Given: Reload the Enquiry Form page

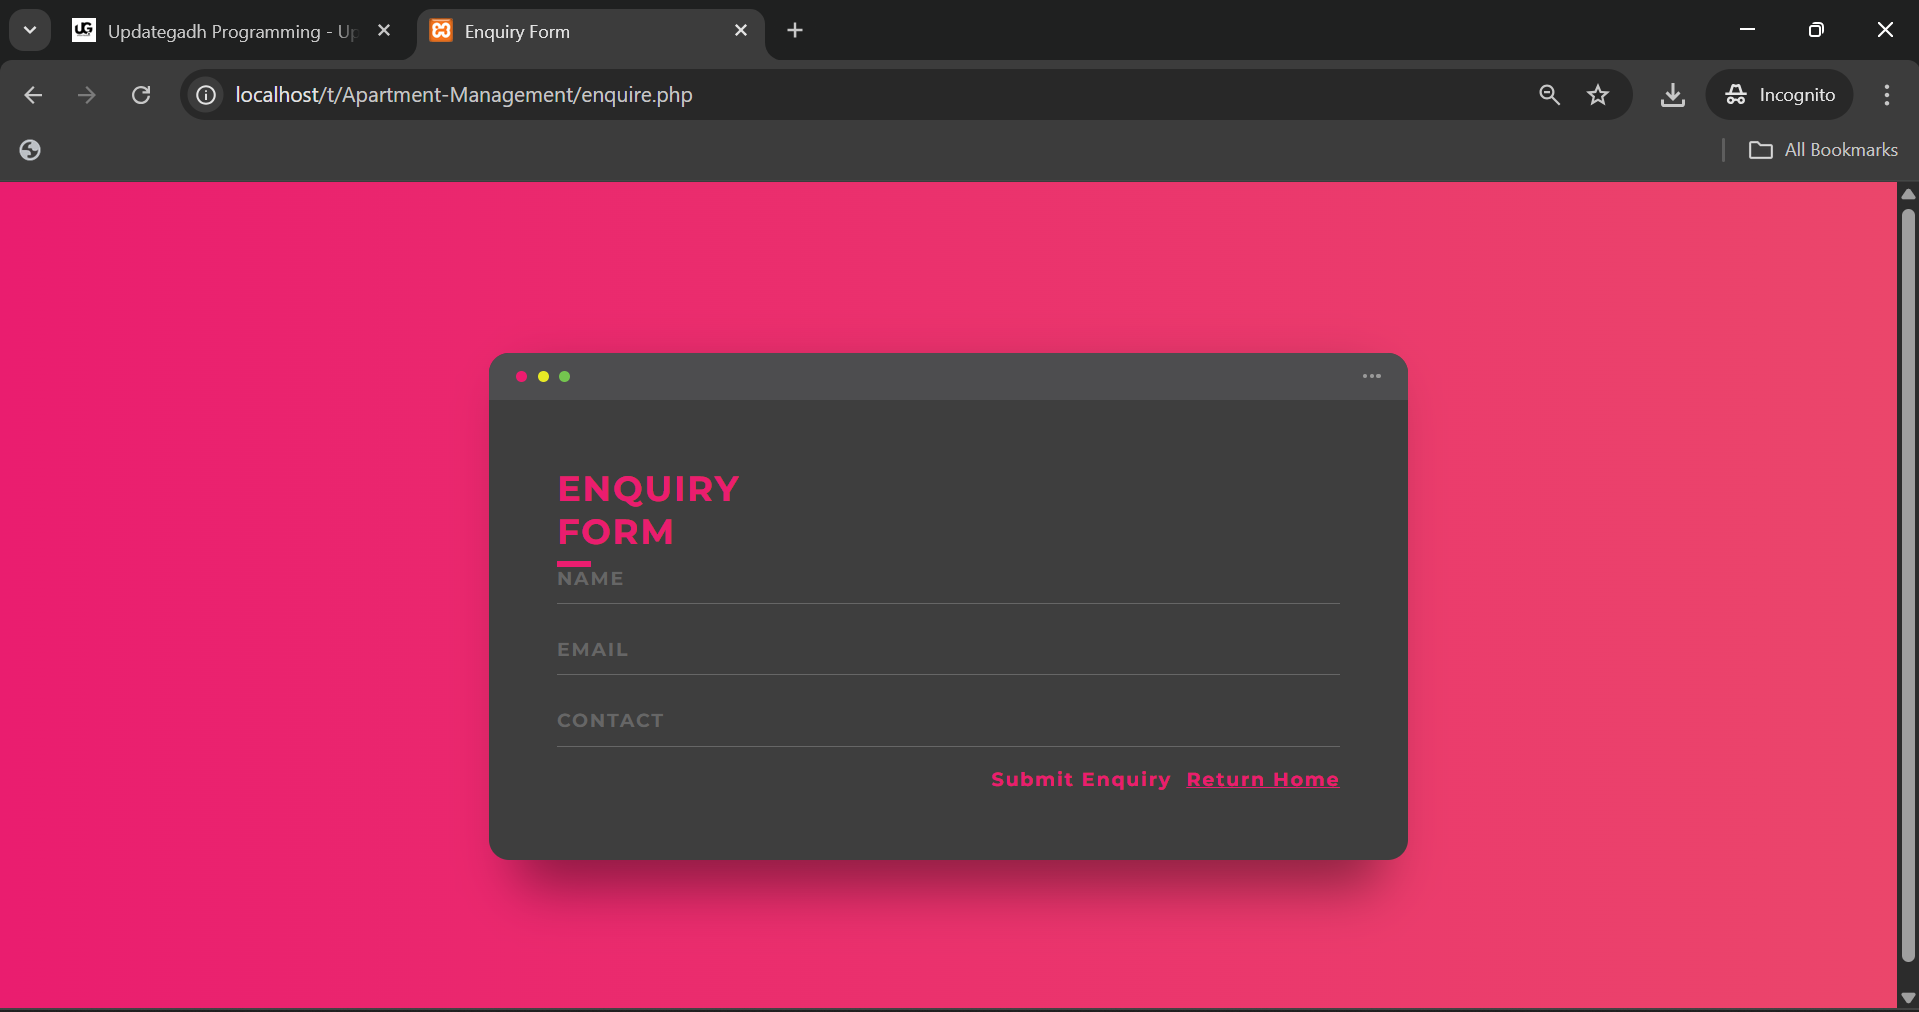Looking at the screenshot, I should tap(141, 95).
